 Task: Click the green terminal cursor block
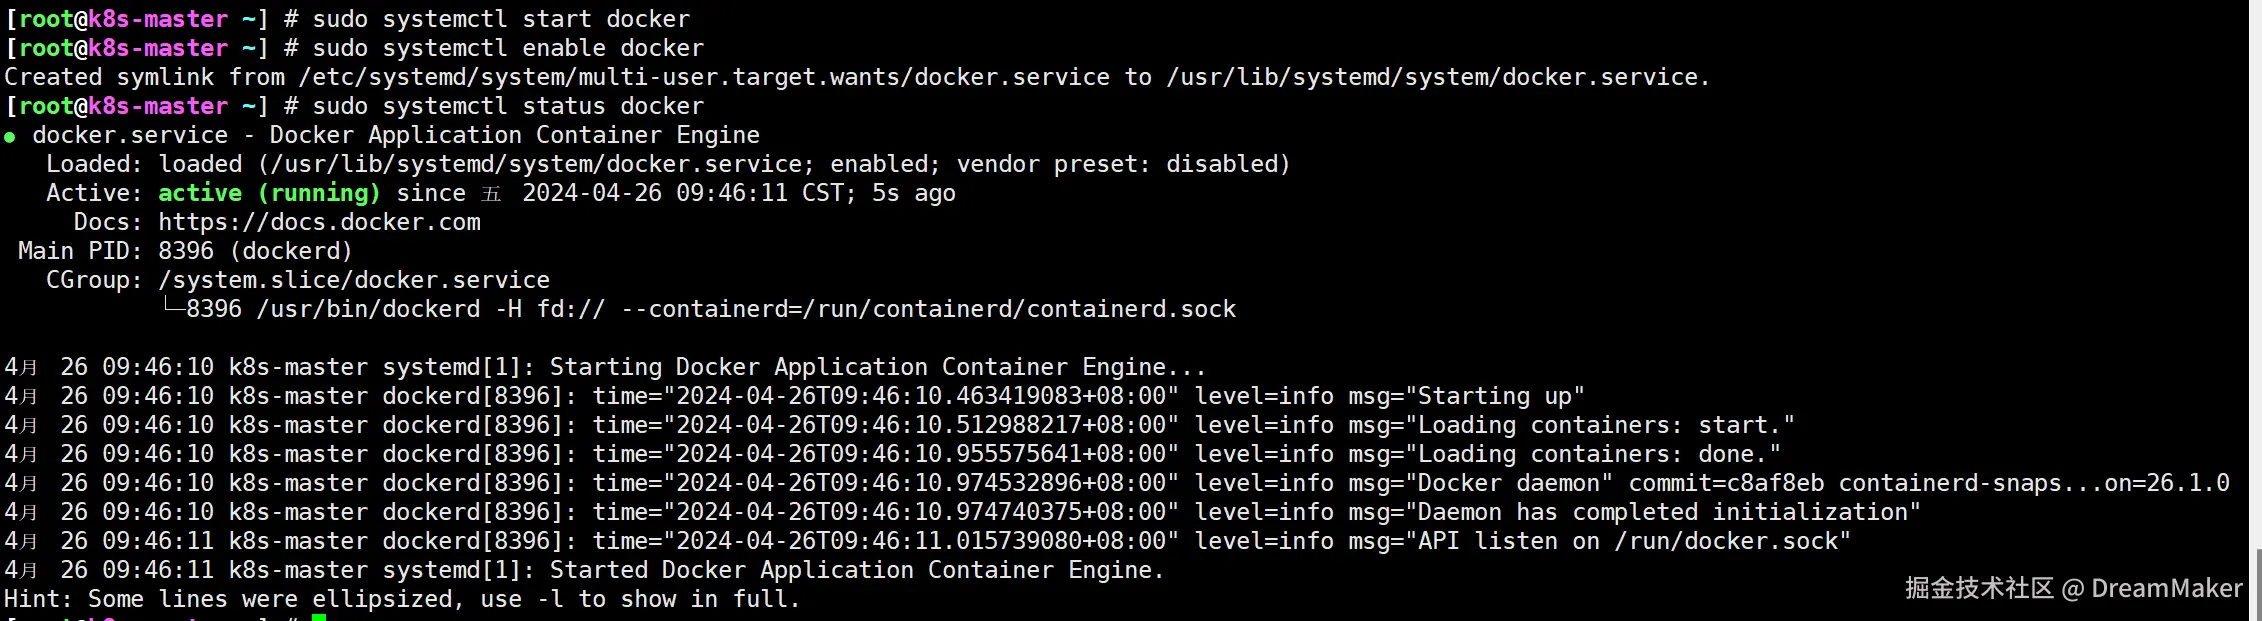tap(319, 617)
